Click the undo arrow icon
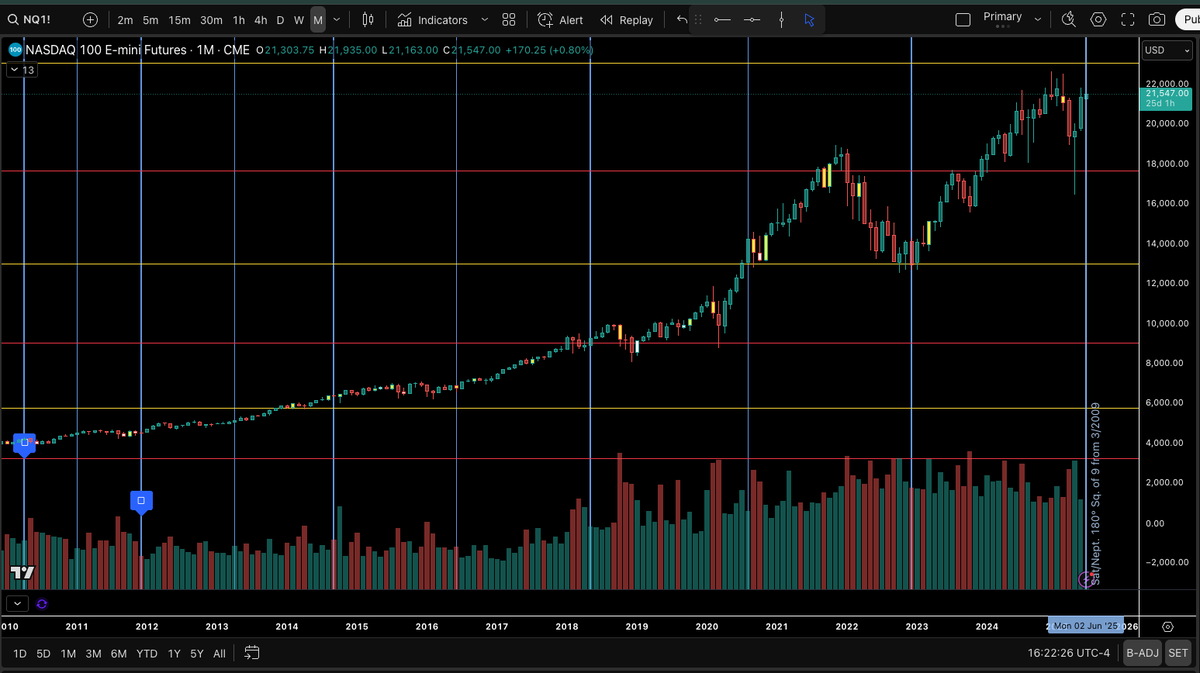 point(681,20)
